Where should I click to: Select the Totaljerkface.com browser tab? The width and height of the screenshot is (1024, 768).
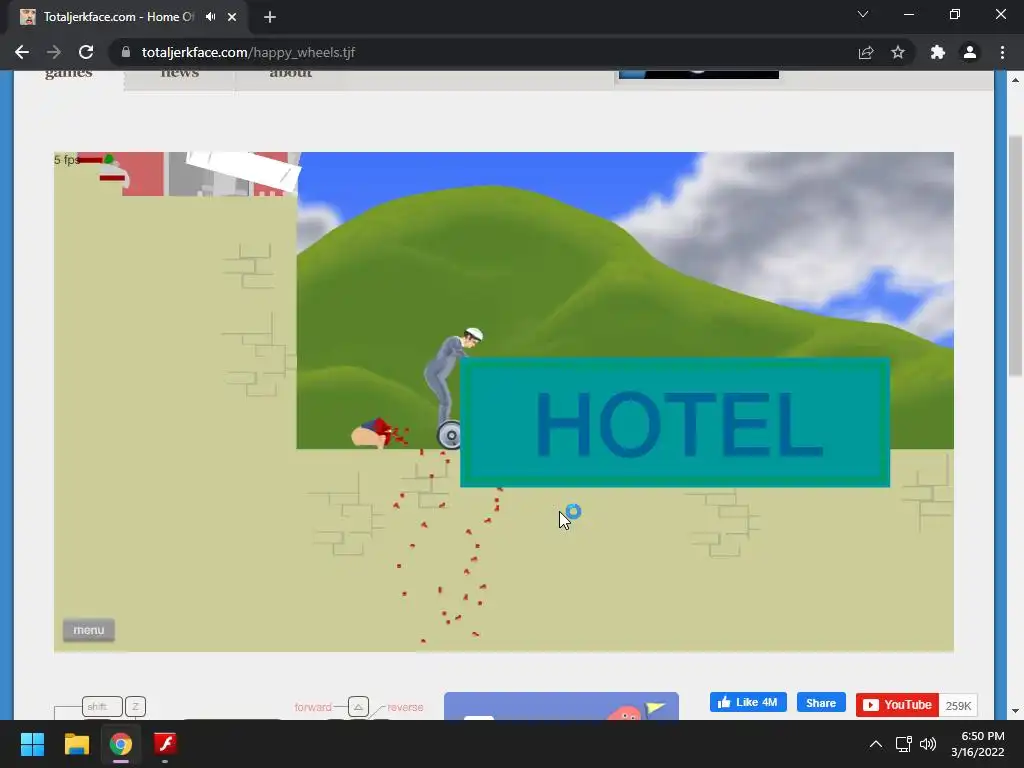pyautogui.click(x=127, y=17)
